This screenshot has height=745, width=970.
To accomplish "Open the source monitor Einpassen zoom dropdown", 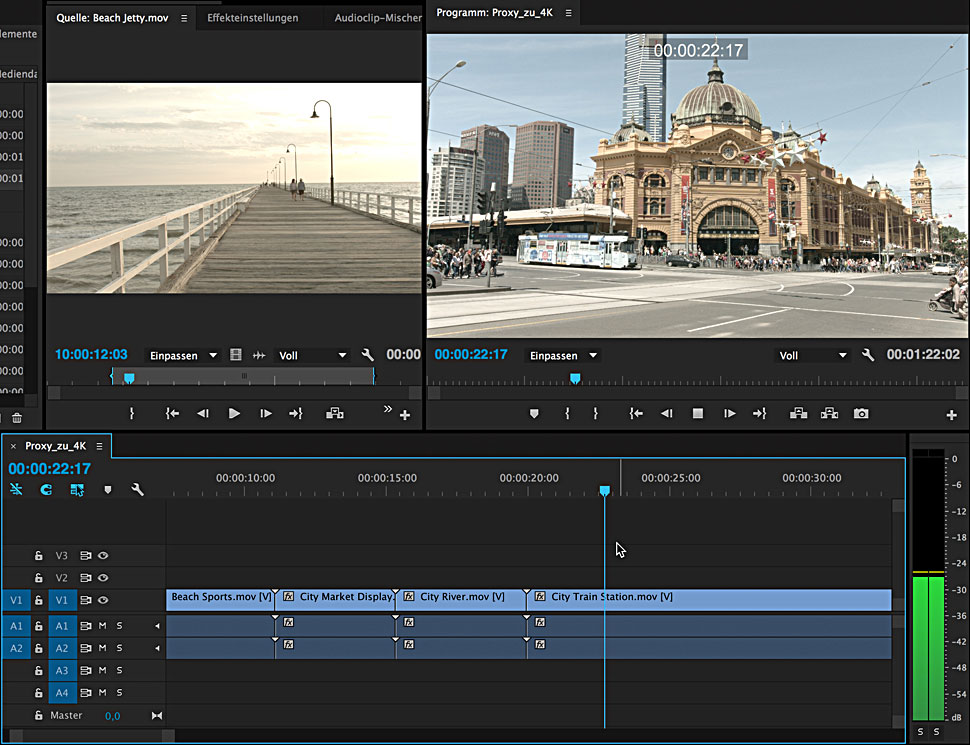I will click(183, 355).
